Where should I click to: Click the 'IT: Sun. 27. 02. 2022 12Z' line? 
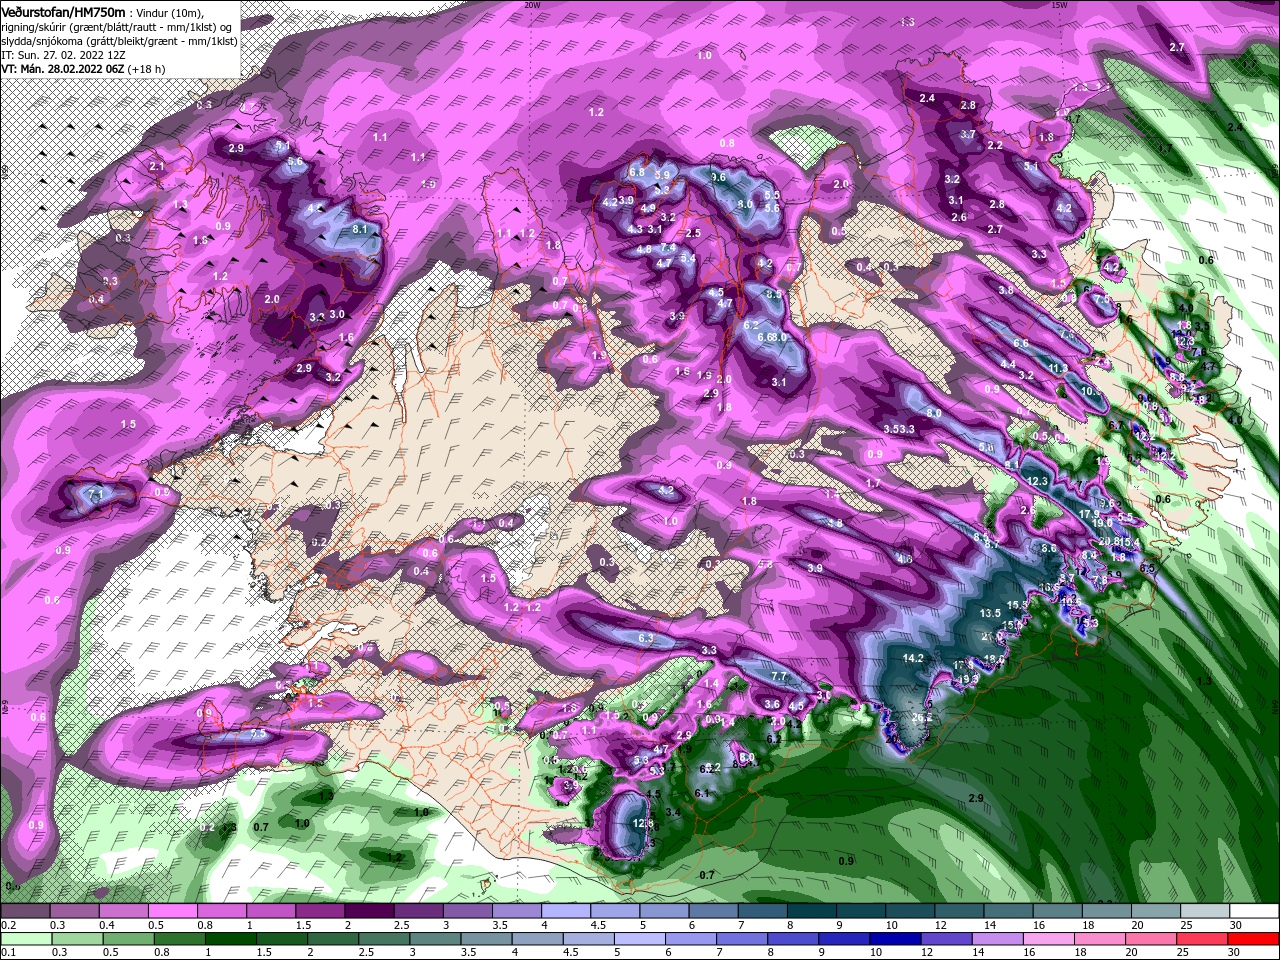(x=64, y=55)
